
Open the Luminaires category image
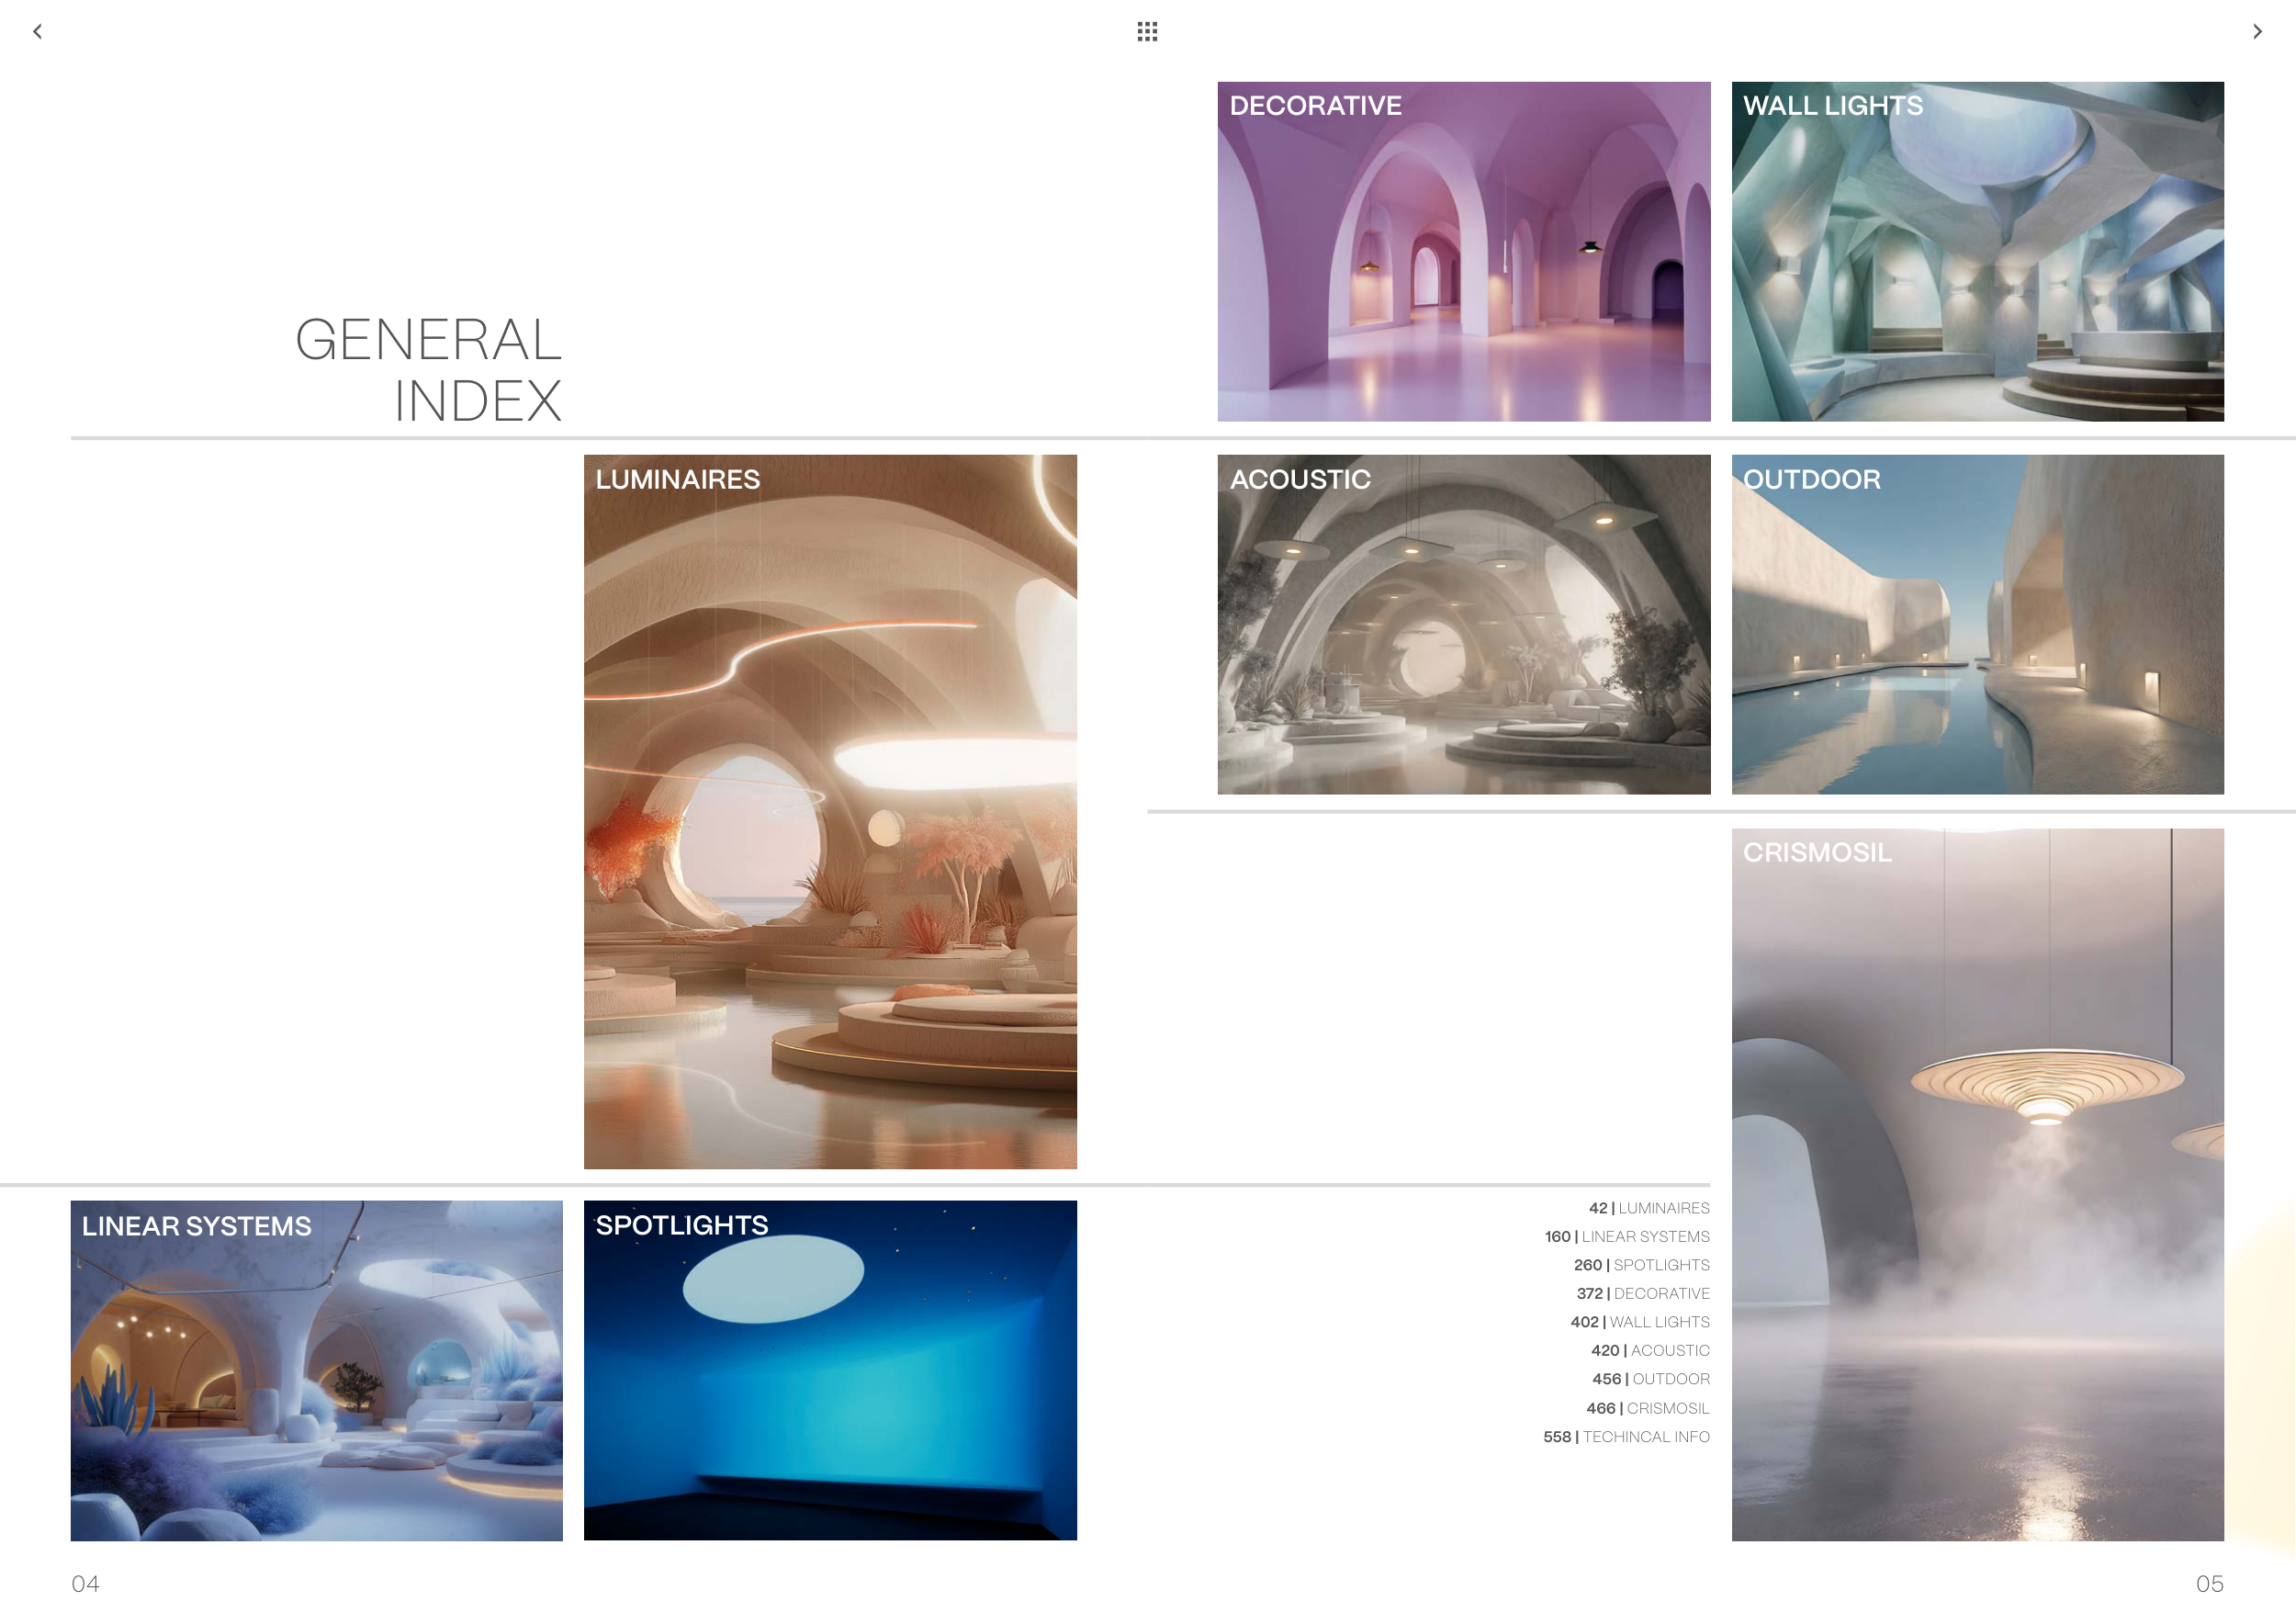pyautogui.click(x=830, y=812)
